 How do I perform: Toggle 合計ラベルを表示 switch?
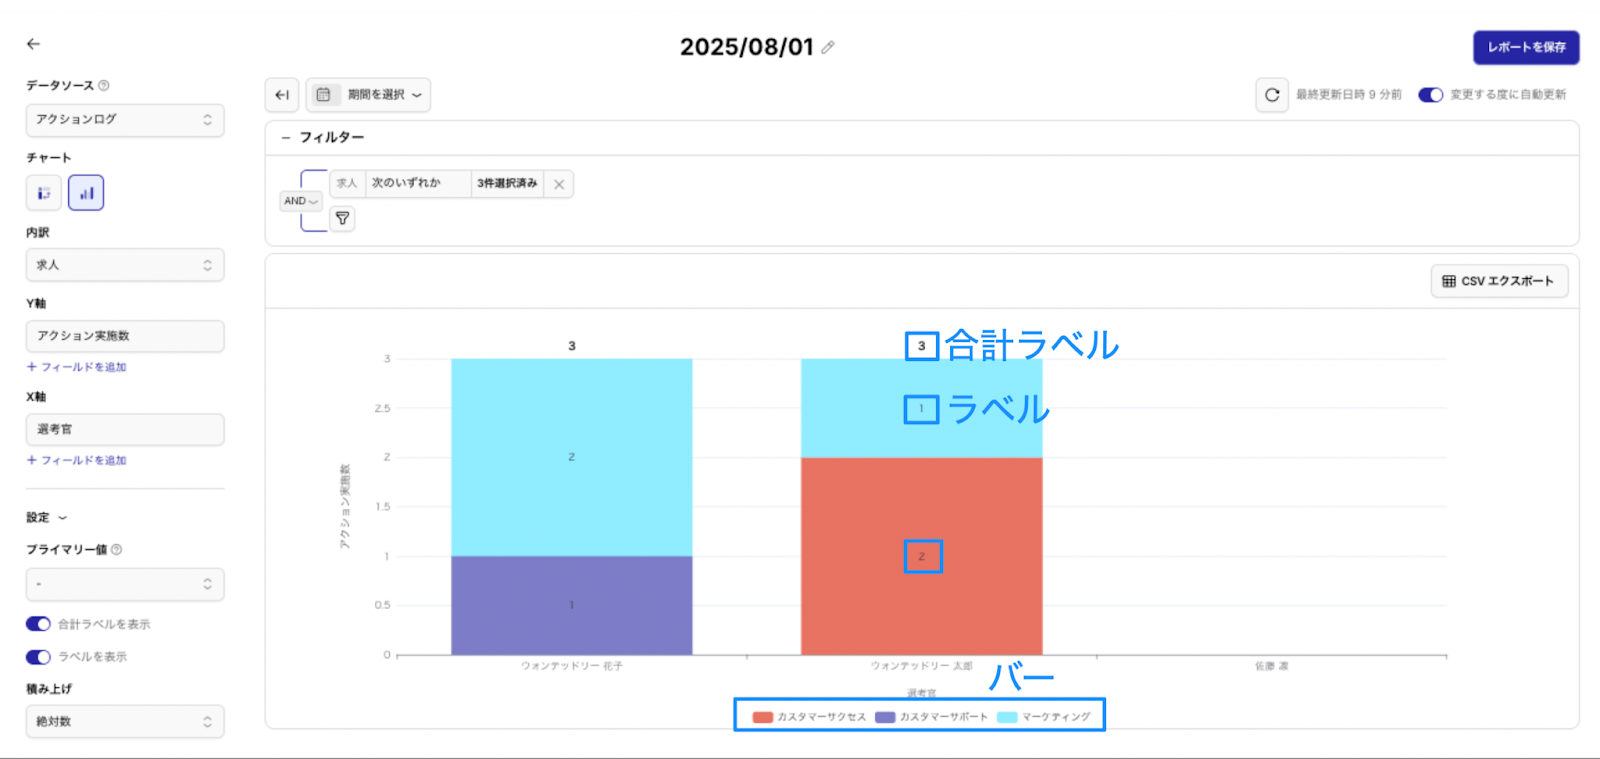[38, 624]
